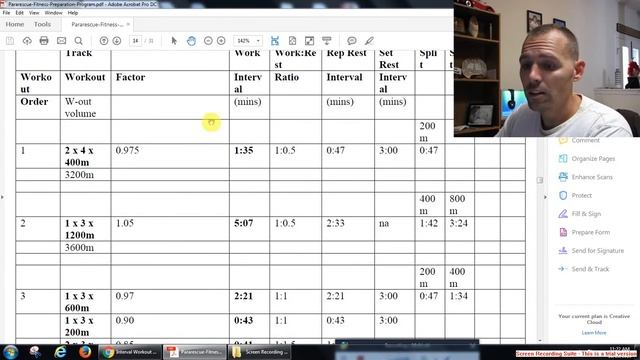Open the Window menu

53,13
